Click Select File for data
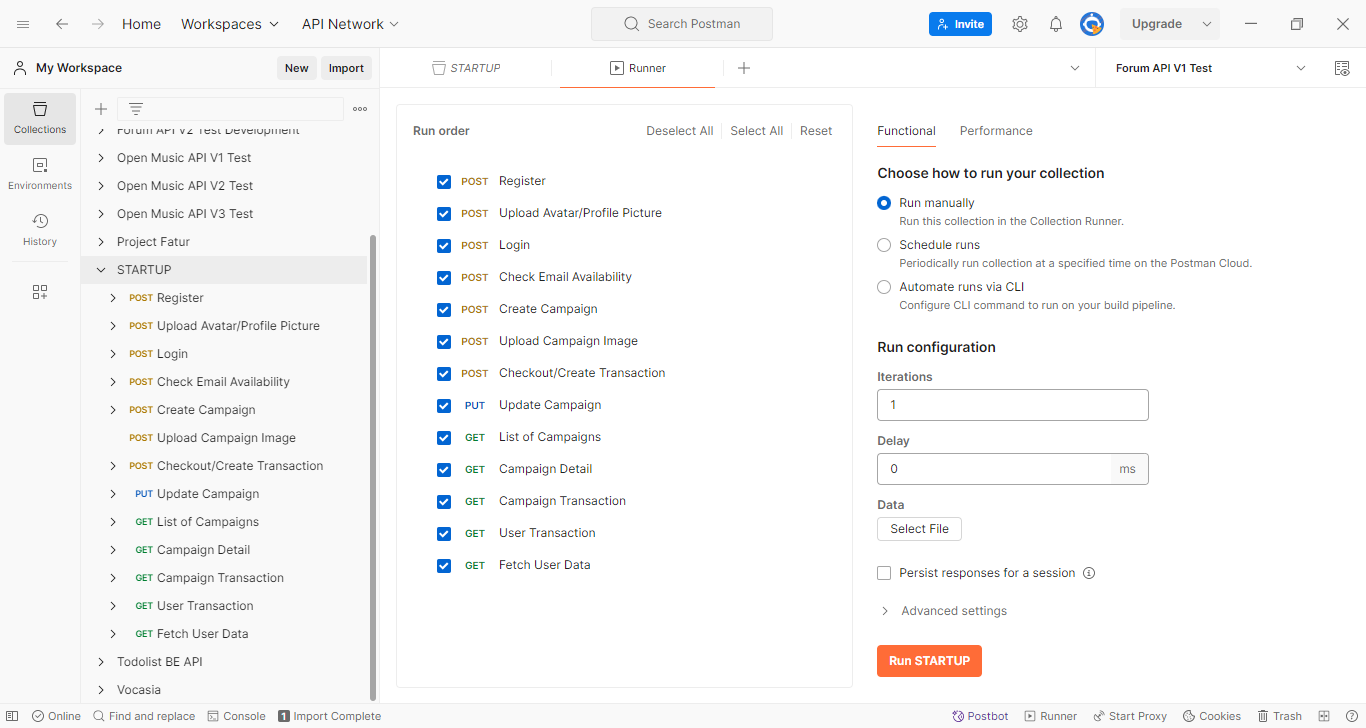Viewport: 1366px width, 728px height. point(919,529)
